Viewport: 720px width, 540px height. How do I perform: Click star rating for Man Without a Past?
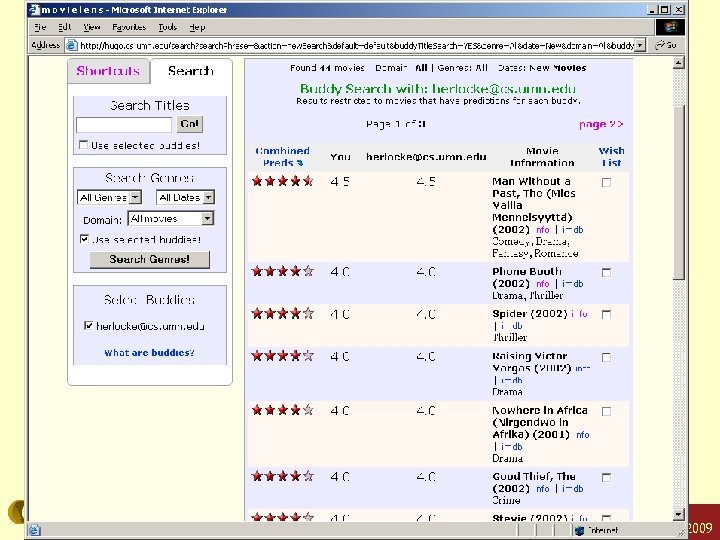282,181
